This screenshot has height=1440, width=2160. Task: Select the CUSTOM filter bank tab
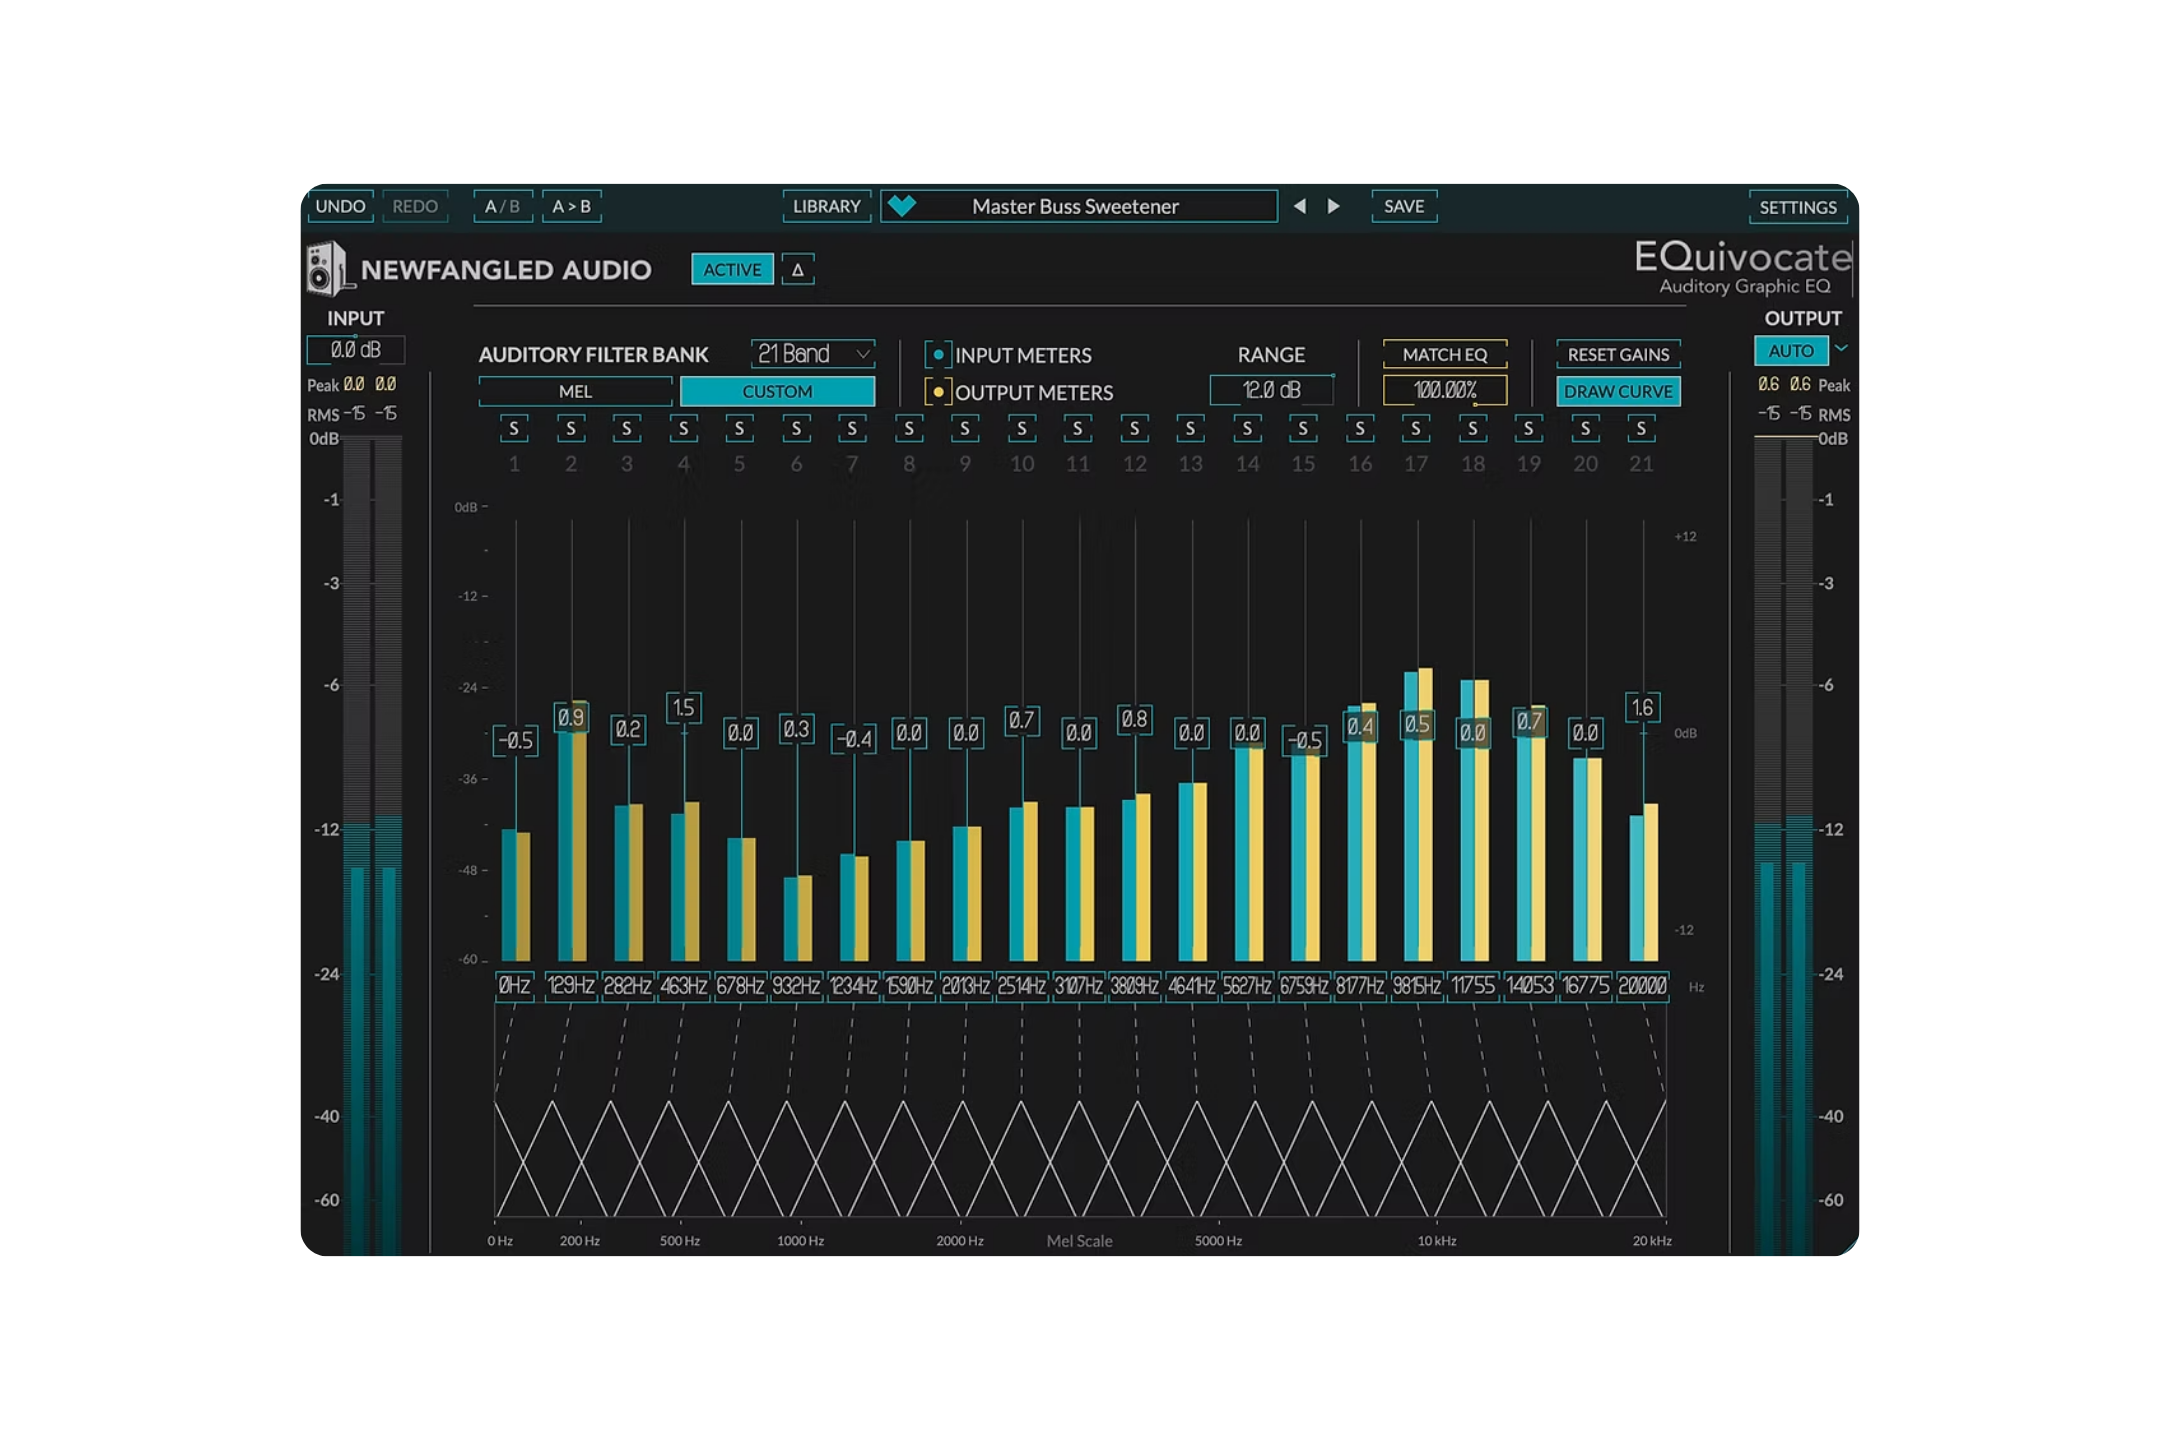(779, 391)
